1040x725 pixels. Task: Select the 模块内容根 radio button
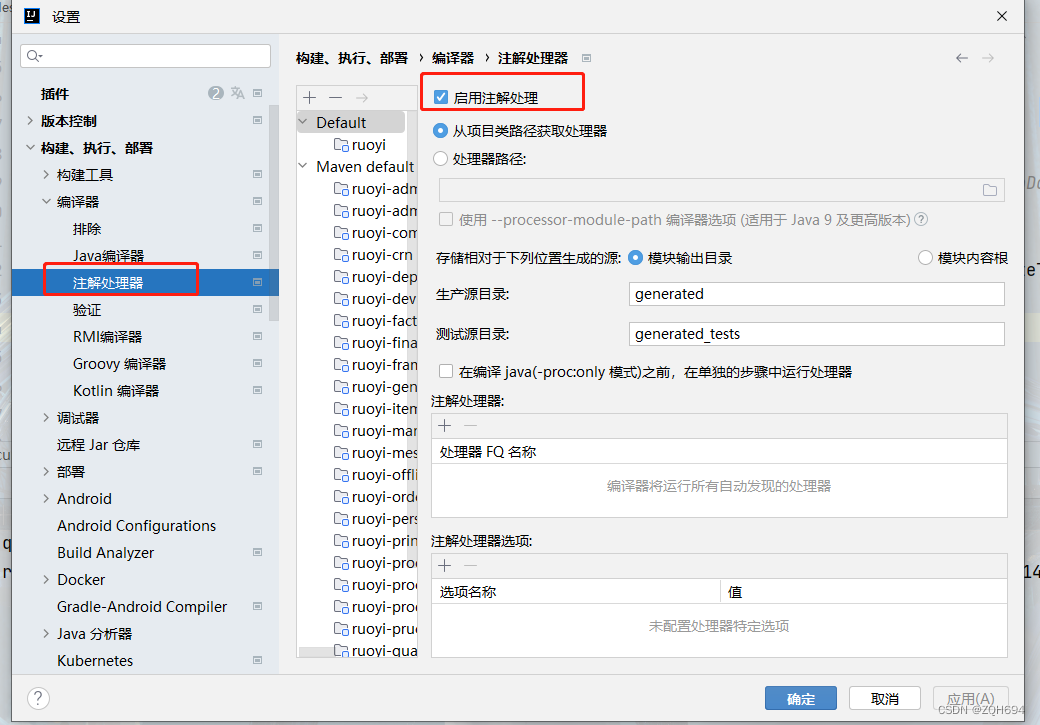925,256
